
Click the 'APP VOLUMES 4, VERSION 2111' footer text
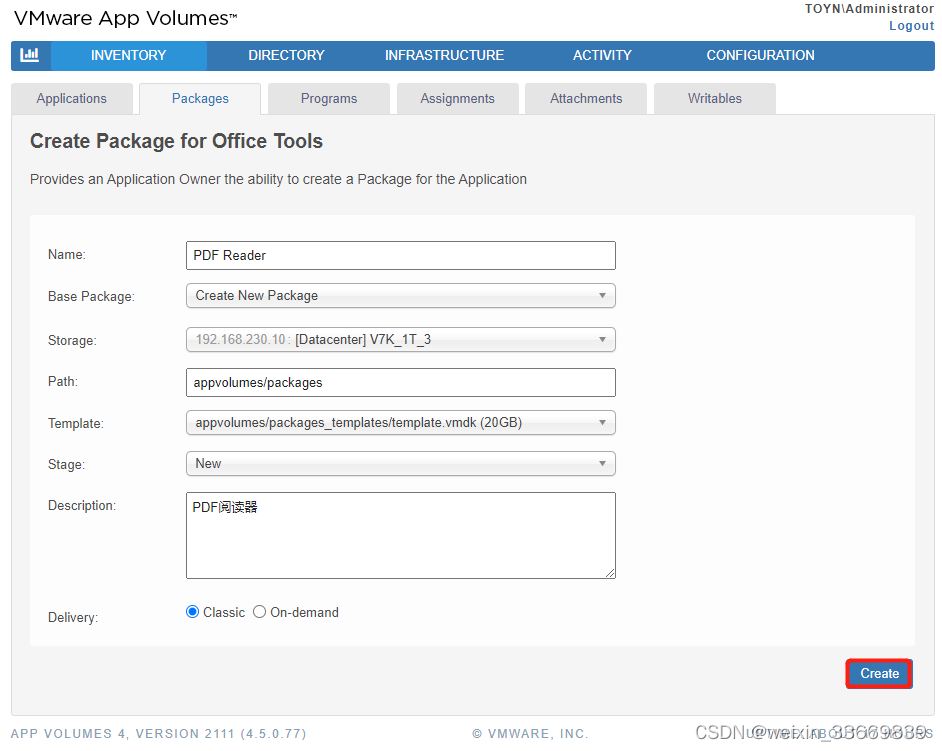(159, 734)
